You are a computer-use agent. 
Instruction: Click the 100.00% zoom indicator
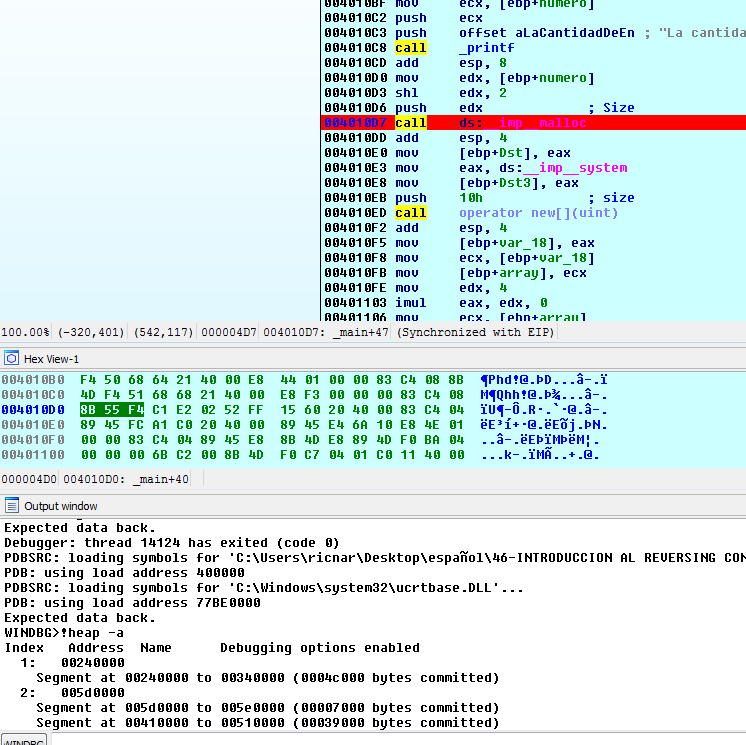pos(25,332)
